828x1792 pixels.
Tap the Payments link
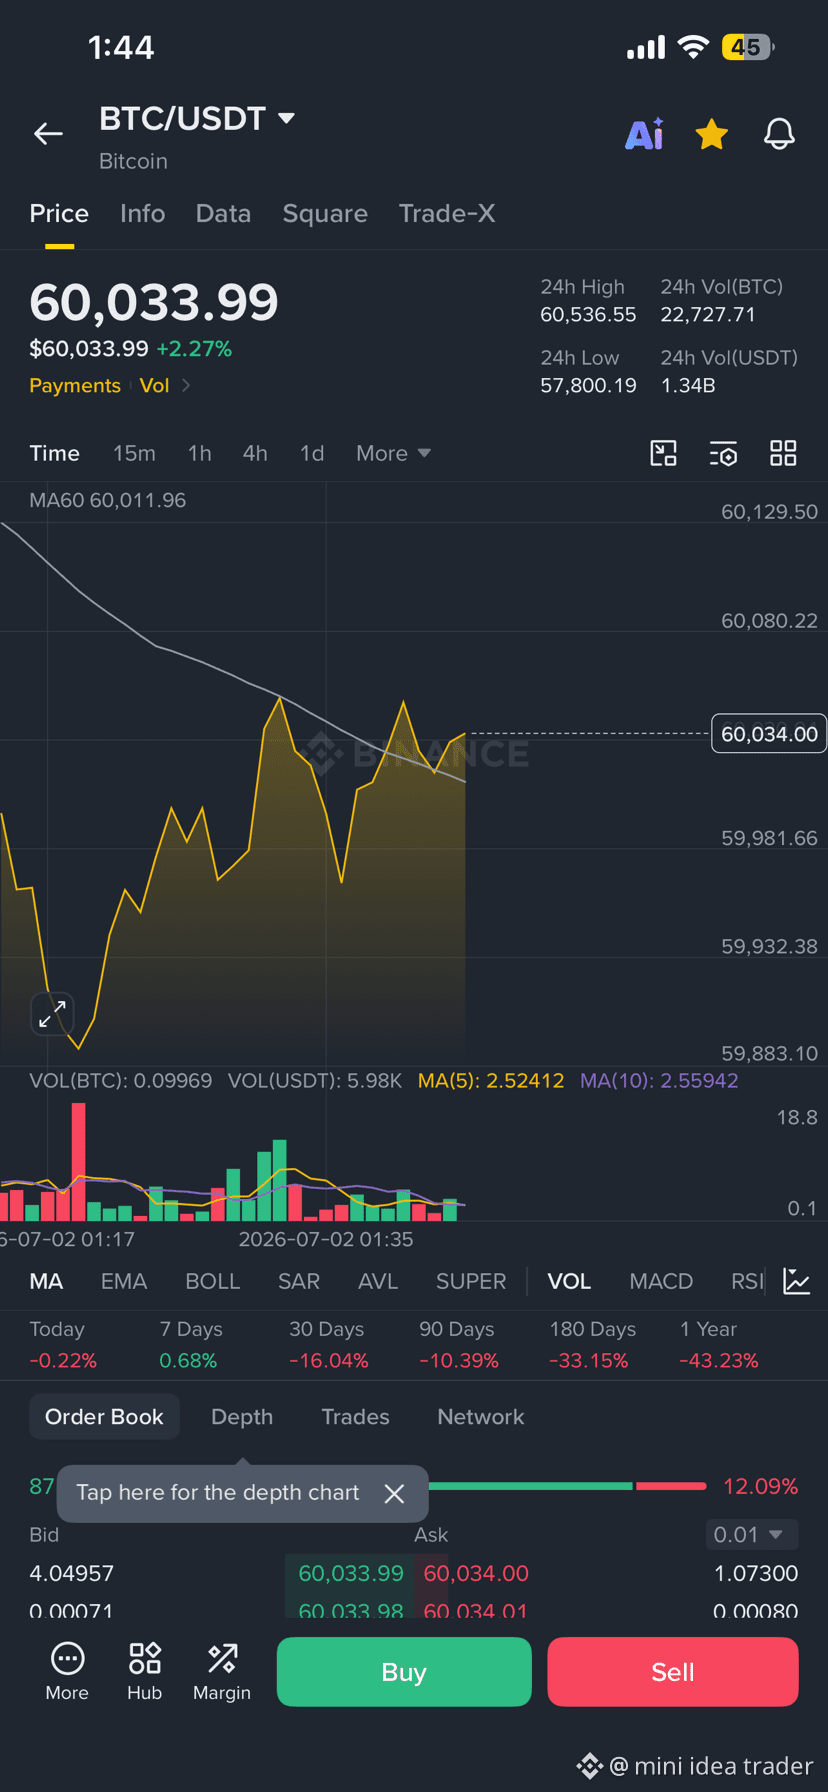click(75, 385)
